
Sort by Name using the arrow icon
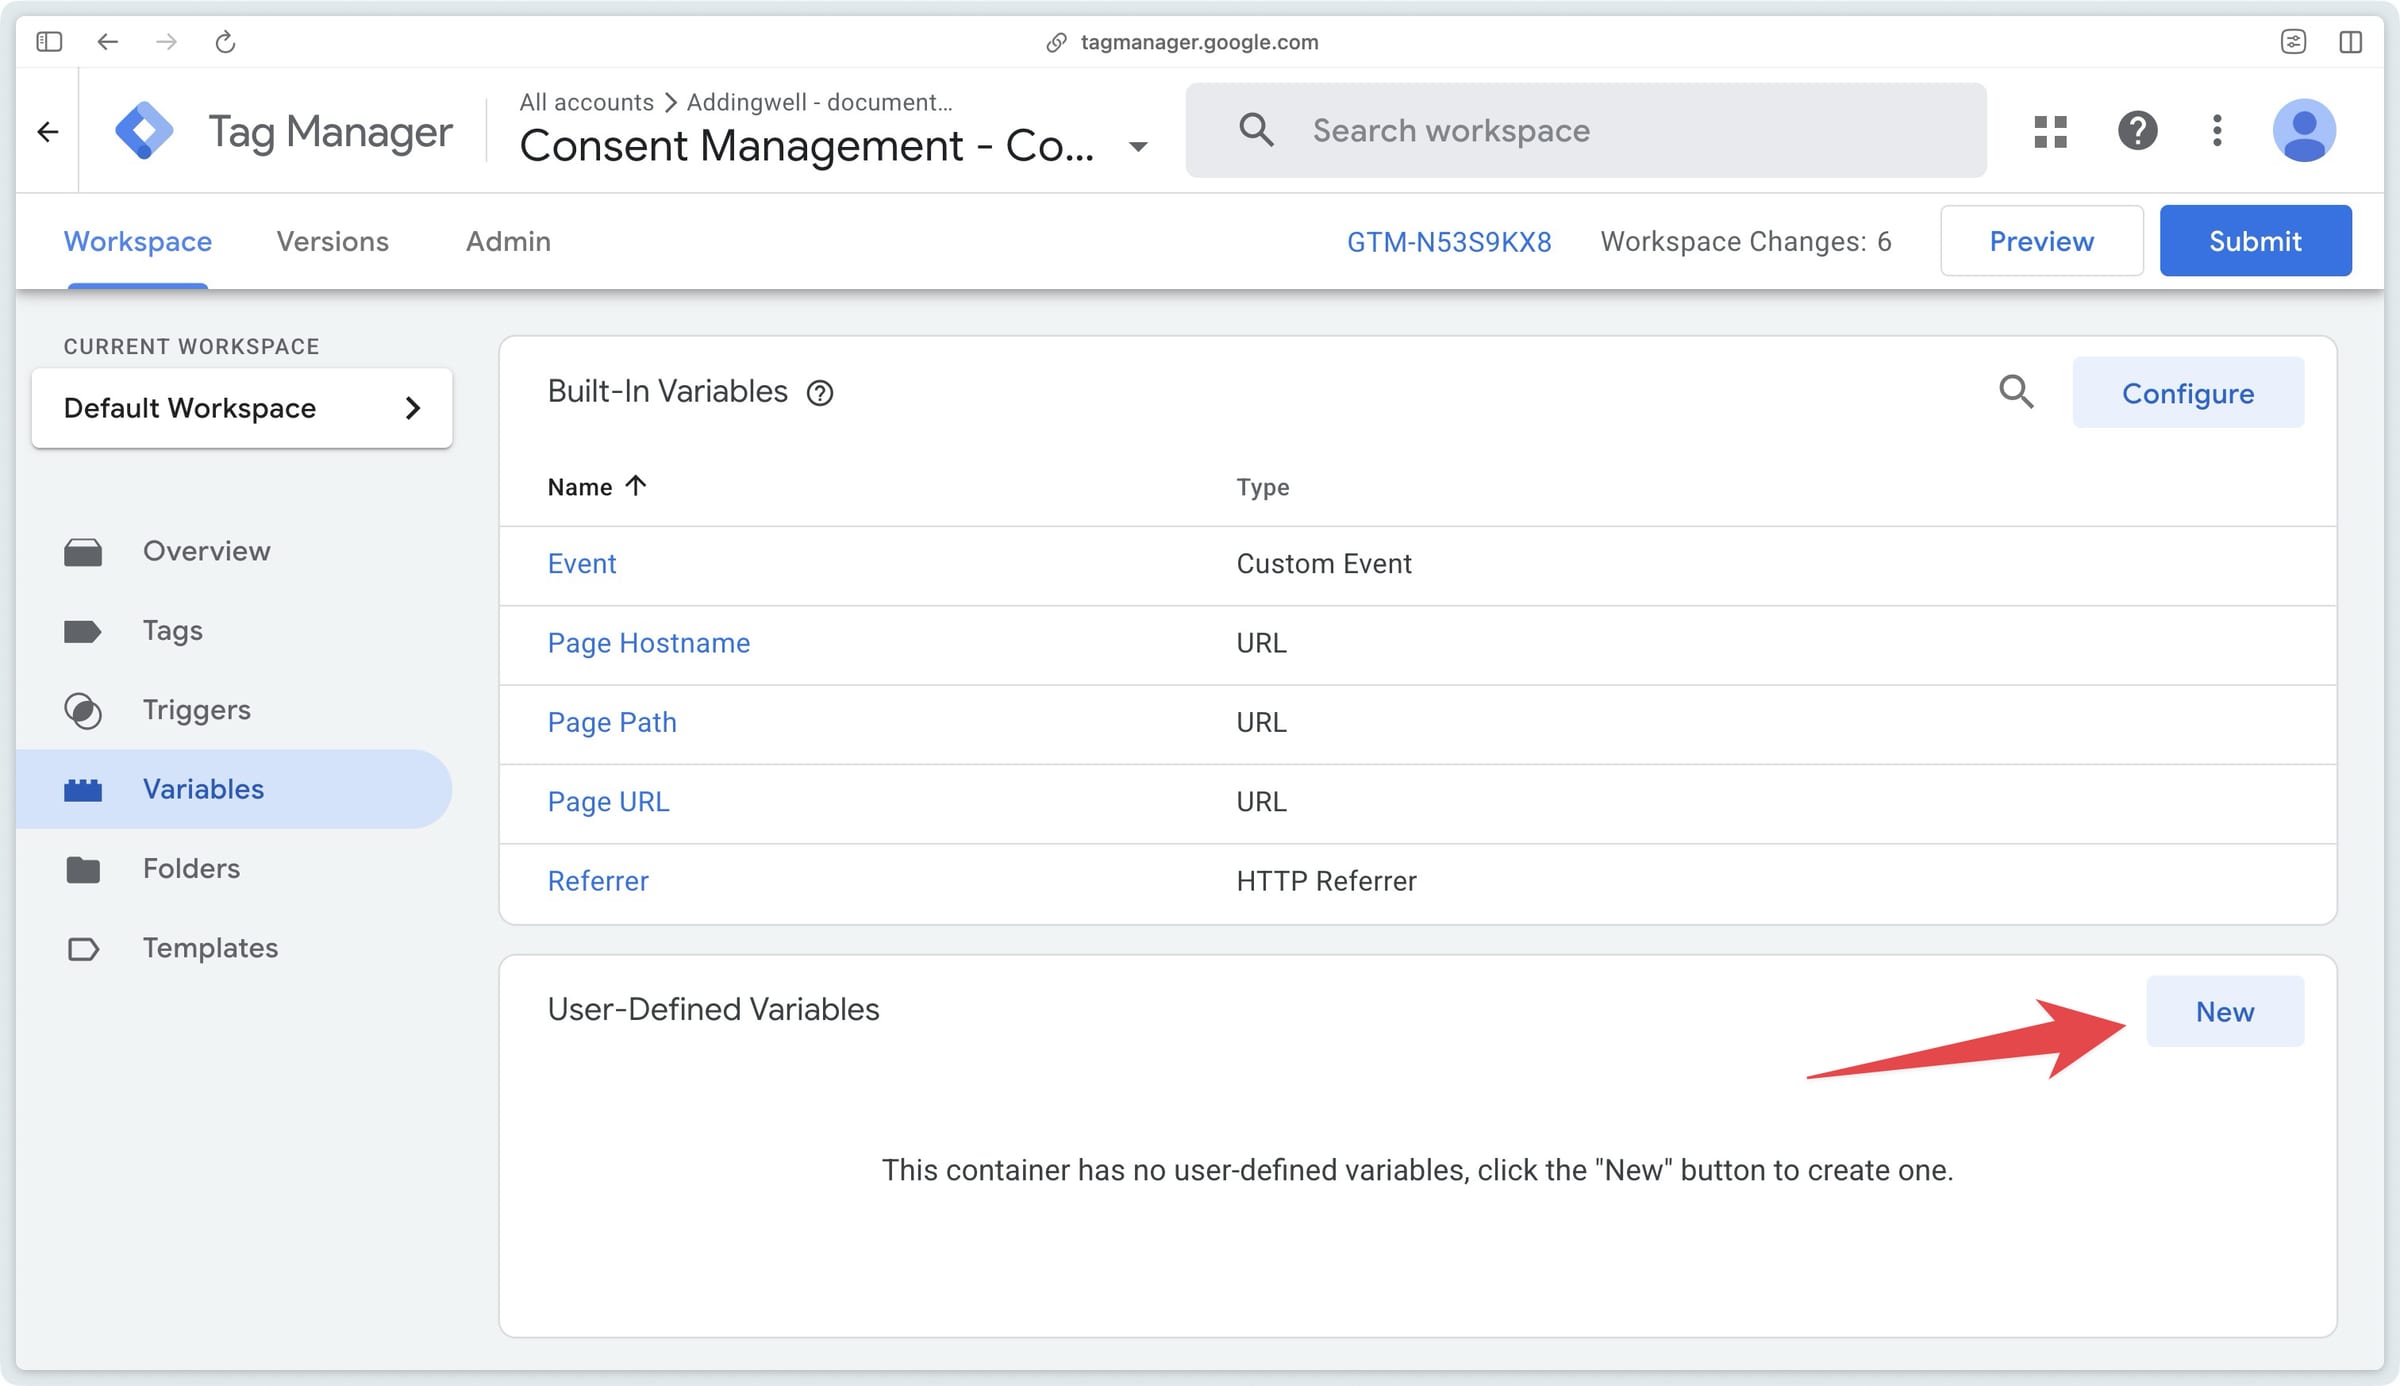636,486
